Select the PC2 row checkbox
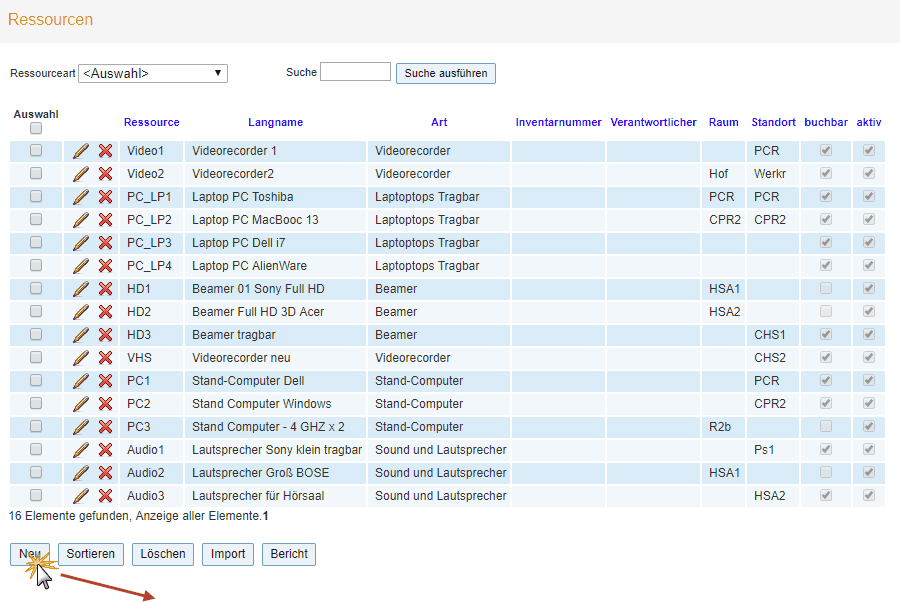The width and height of the screenshot is (900, 602). tap(36, 403)
